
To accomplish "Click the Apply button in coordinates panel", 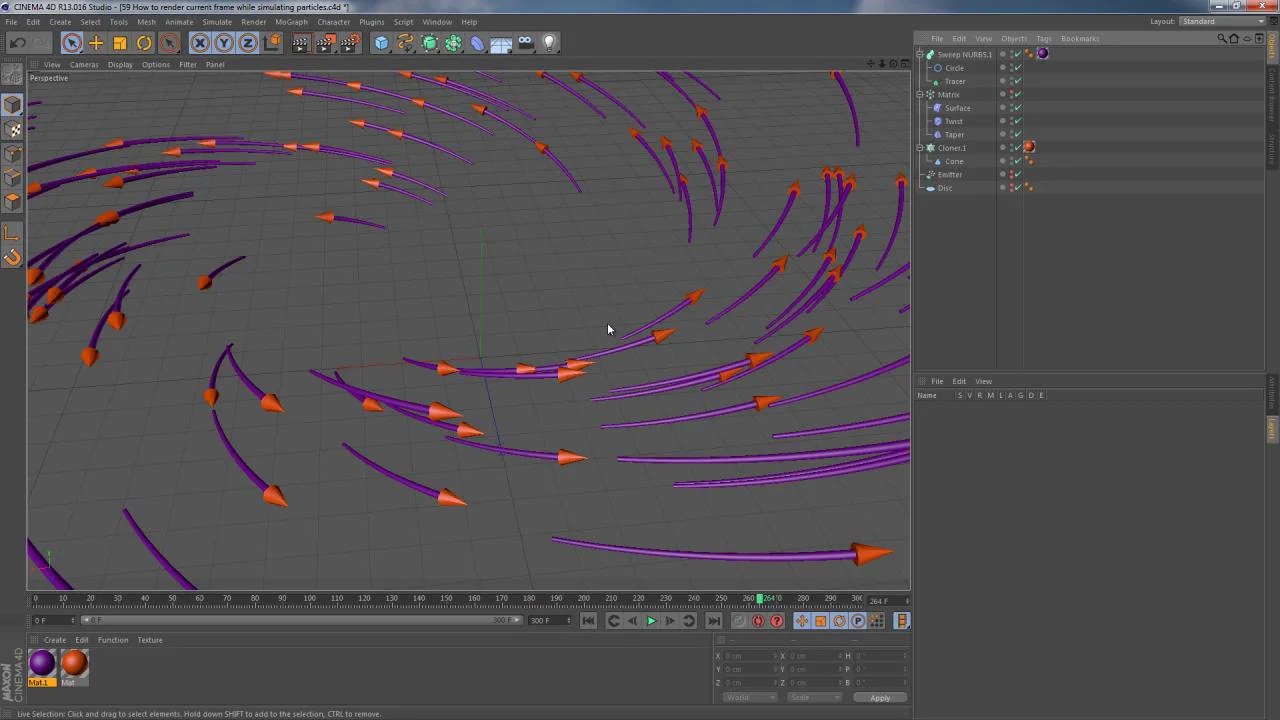I will click(x=879, y=698).
